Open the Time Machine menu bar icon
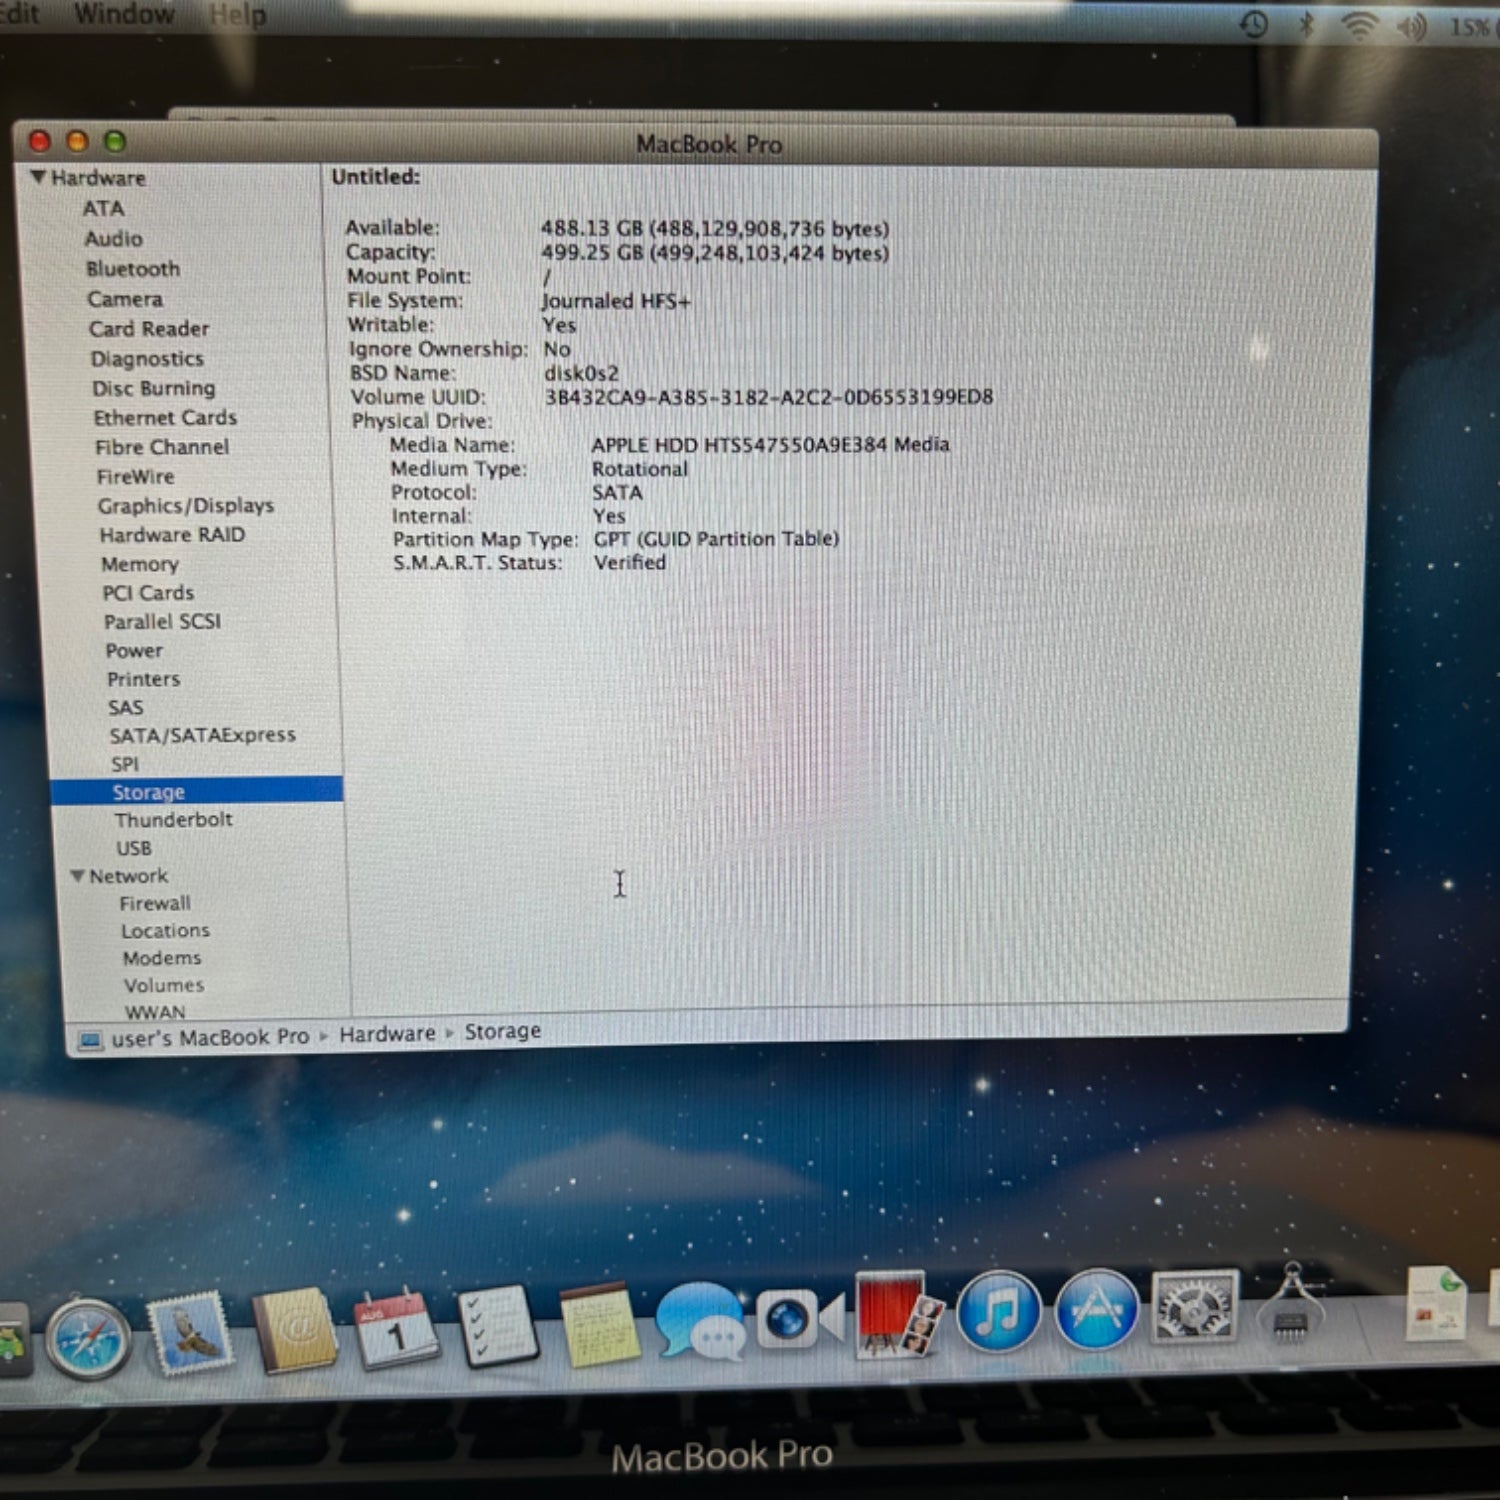Viewport: 1500px width, 1500px height. point(1254,23)
